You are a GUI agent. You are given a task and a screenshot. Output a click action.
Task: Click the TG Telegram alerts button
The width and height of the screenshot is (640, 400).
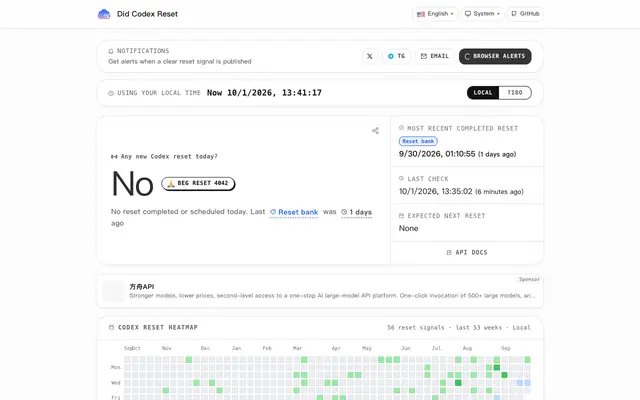396,56
